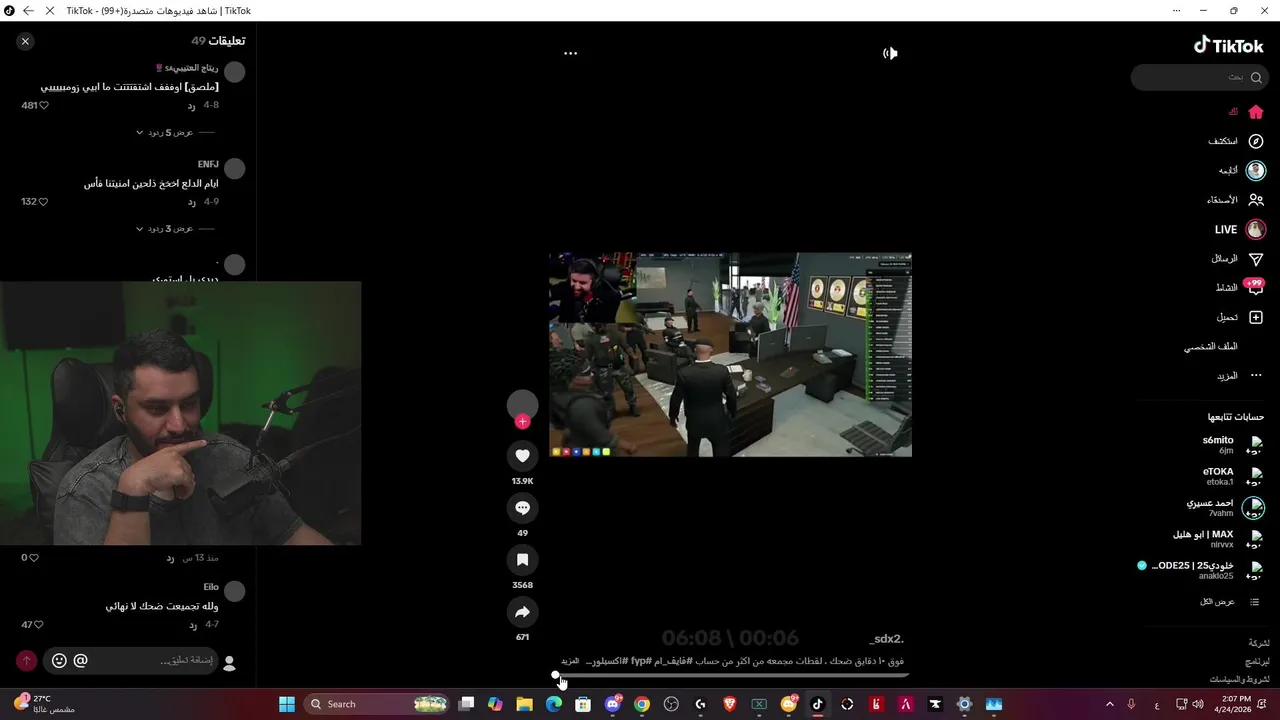
Task: Go back using browser back arrow
Action: 29,11
